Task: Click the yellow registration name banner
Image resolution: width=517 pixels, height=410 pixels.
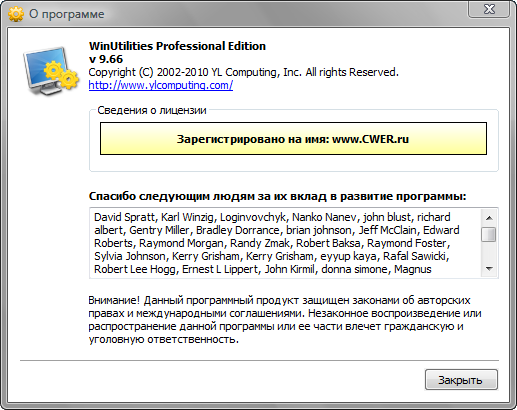Action: click(x=293, y=139)
